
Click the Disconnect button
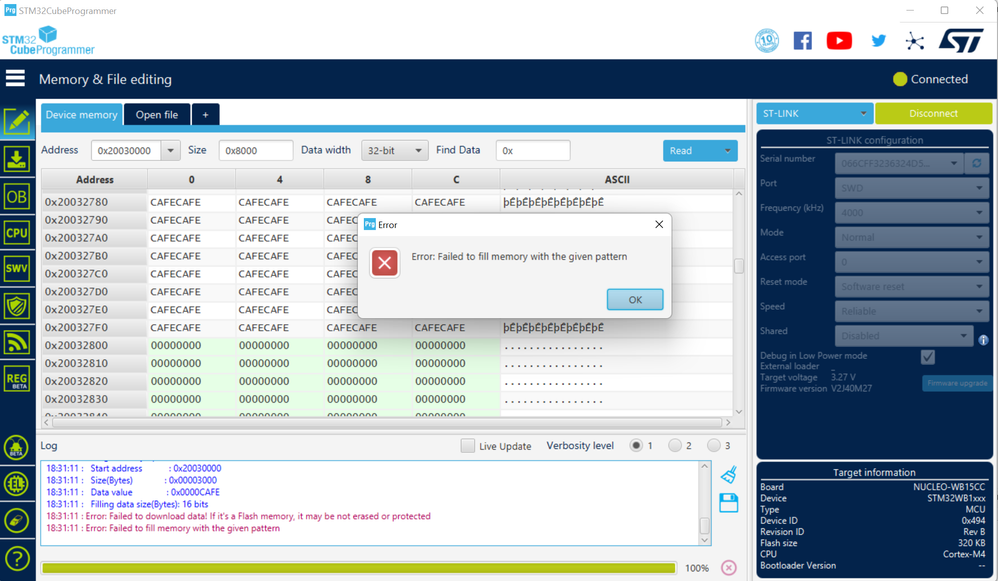933,113
